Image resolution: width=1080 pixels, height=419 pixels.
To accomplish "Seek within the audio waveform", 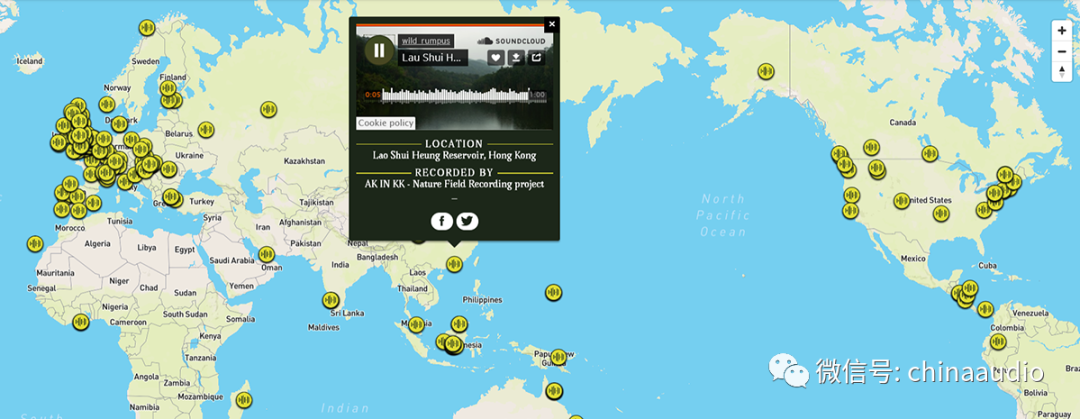I will pos(455,95).
